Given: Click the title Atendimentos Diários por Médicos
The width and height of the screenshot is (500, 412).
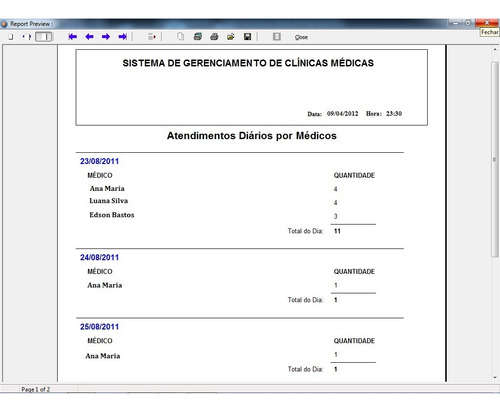Looking at the screenshot, I should point(252,136).
